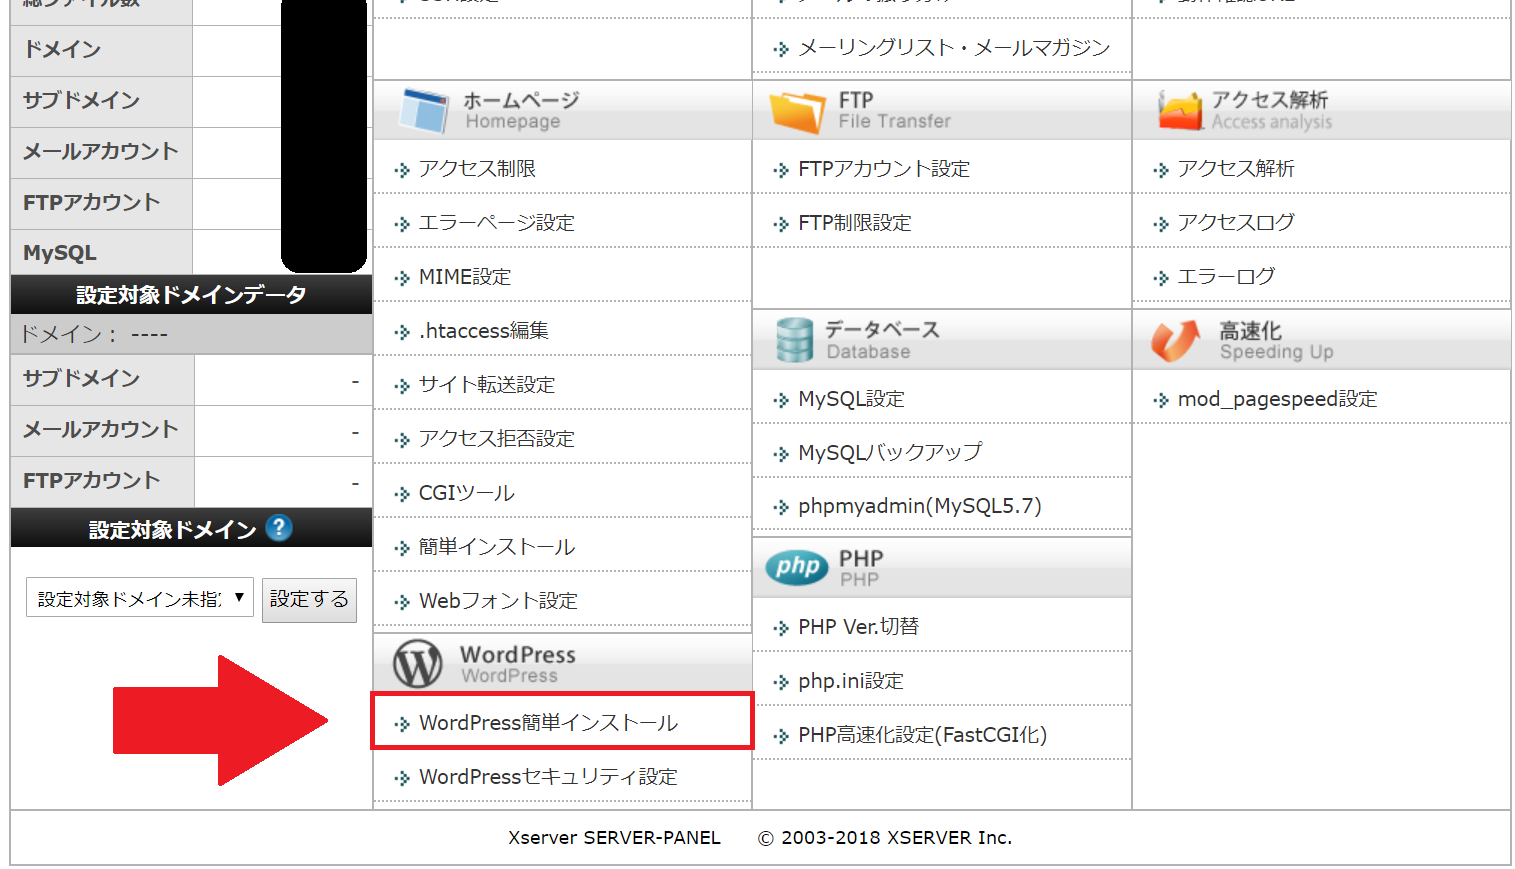Screen dimensions: 1515x869
Task: Open アクセス拒否設定
Action: tap(496, 438)
